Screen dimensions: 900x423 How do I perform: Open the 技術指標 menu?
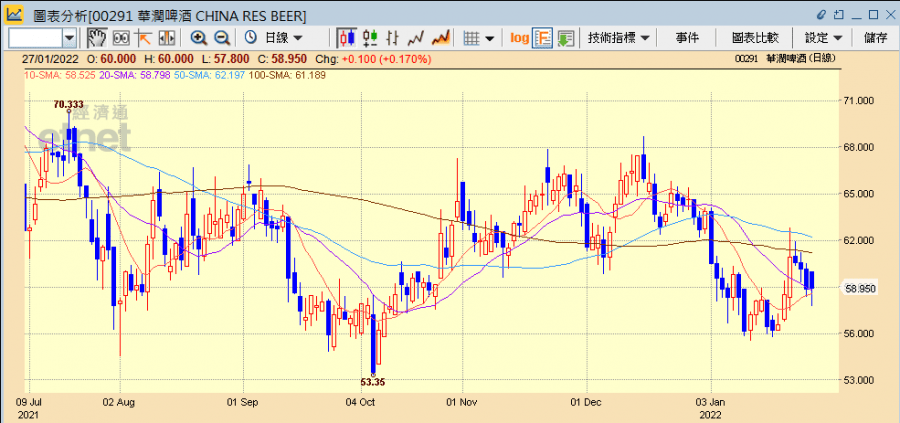[x=619, y=38]
